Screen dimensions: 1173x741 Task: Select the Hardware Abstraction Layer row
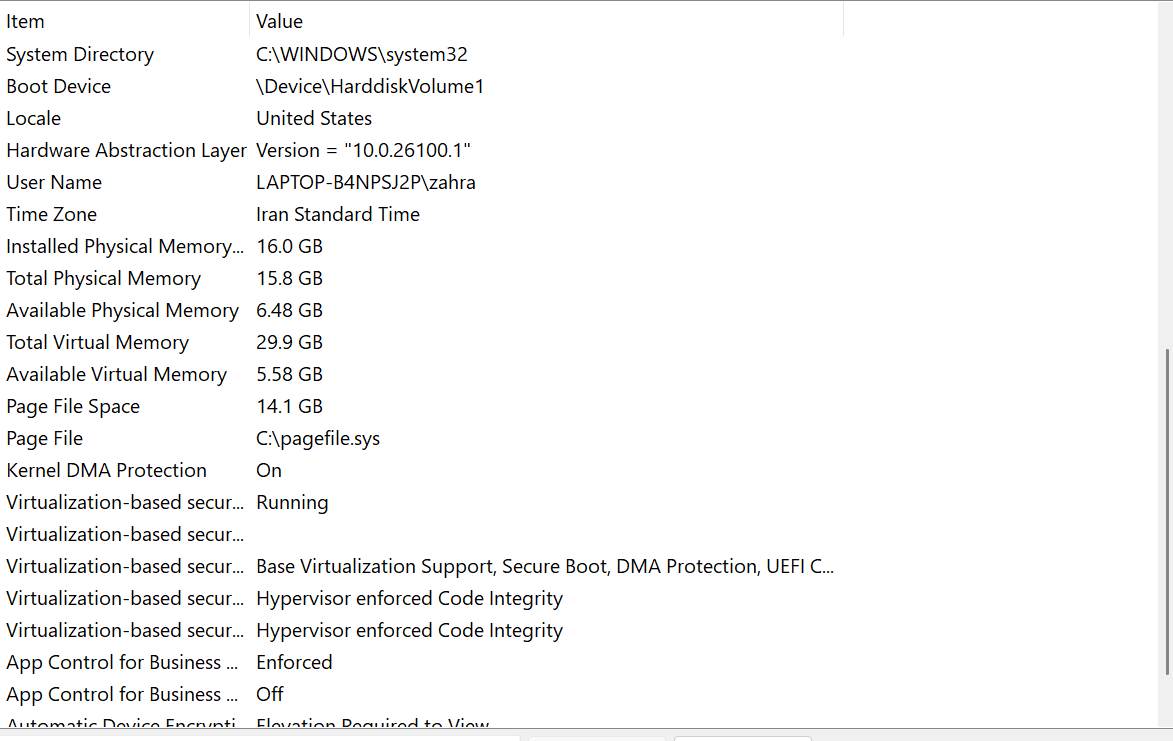point(126,150)
